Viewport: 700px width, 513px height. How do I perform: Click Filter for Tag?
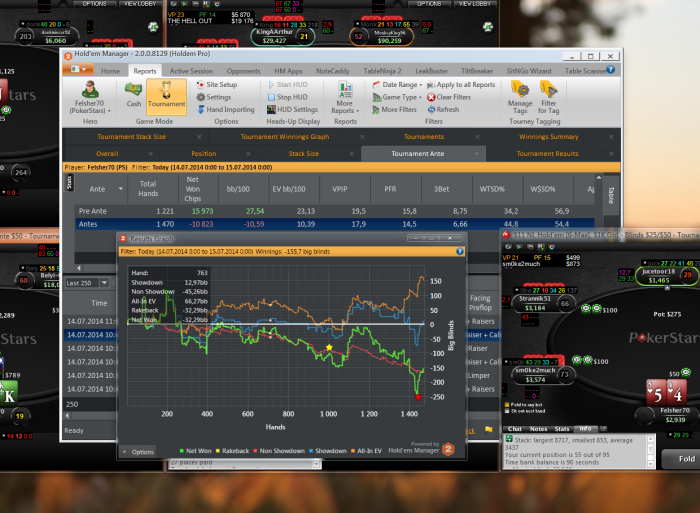(x=548, y=97)
